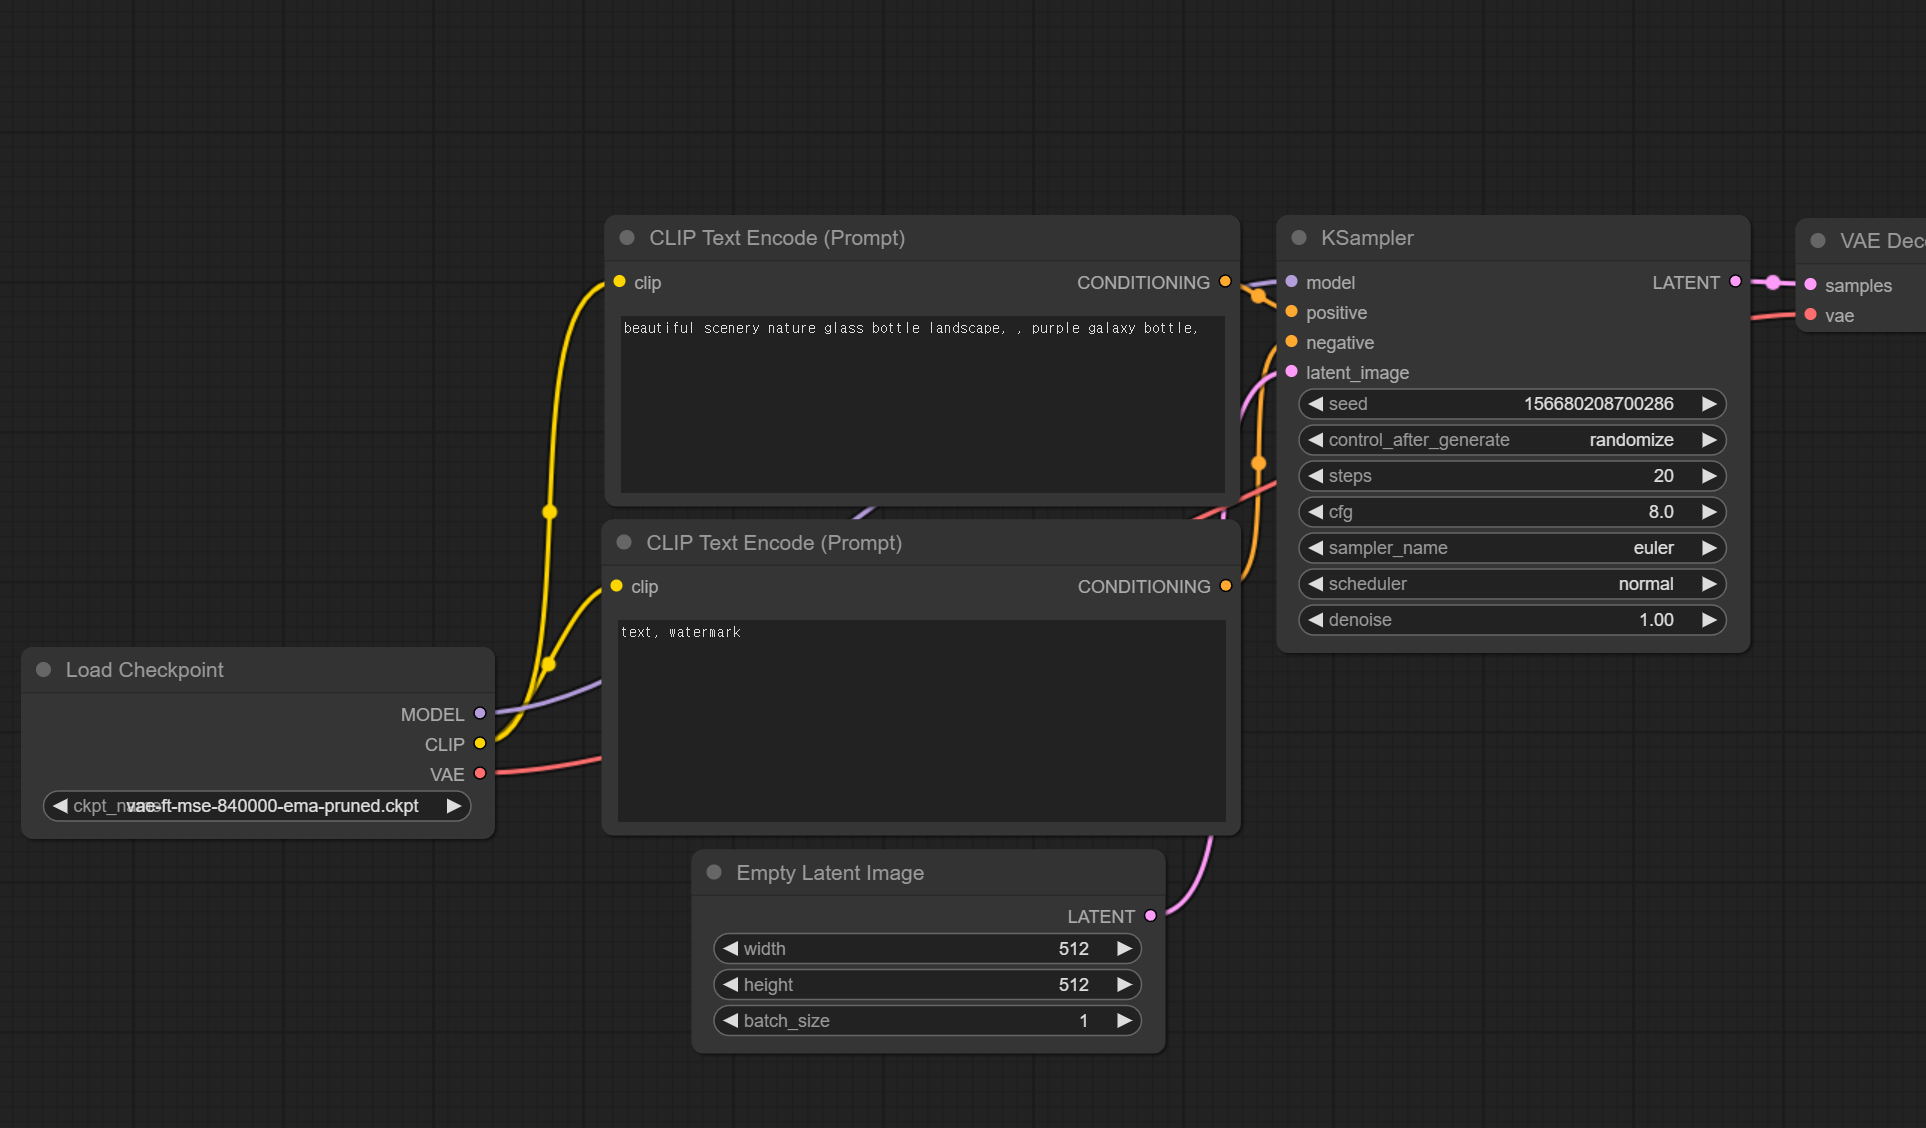Toggle collapse dot on Empty Latent Image
The width and height of the screenshot is (1926, 1128).
(x=714, y=872)
